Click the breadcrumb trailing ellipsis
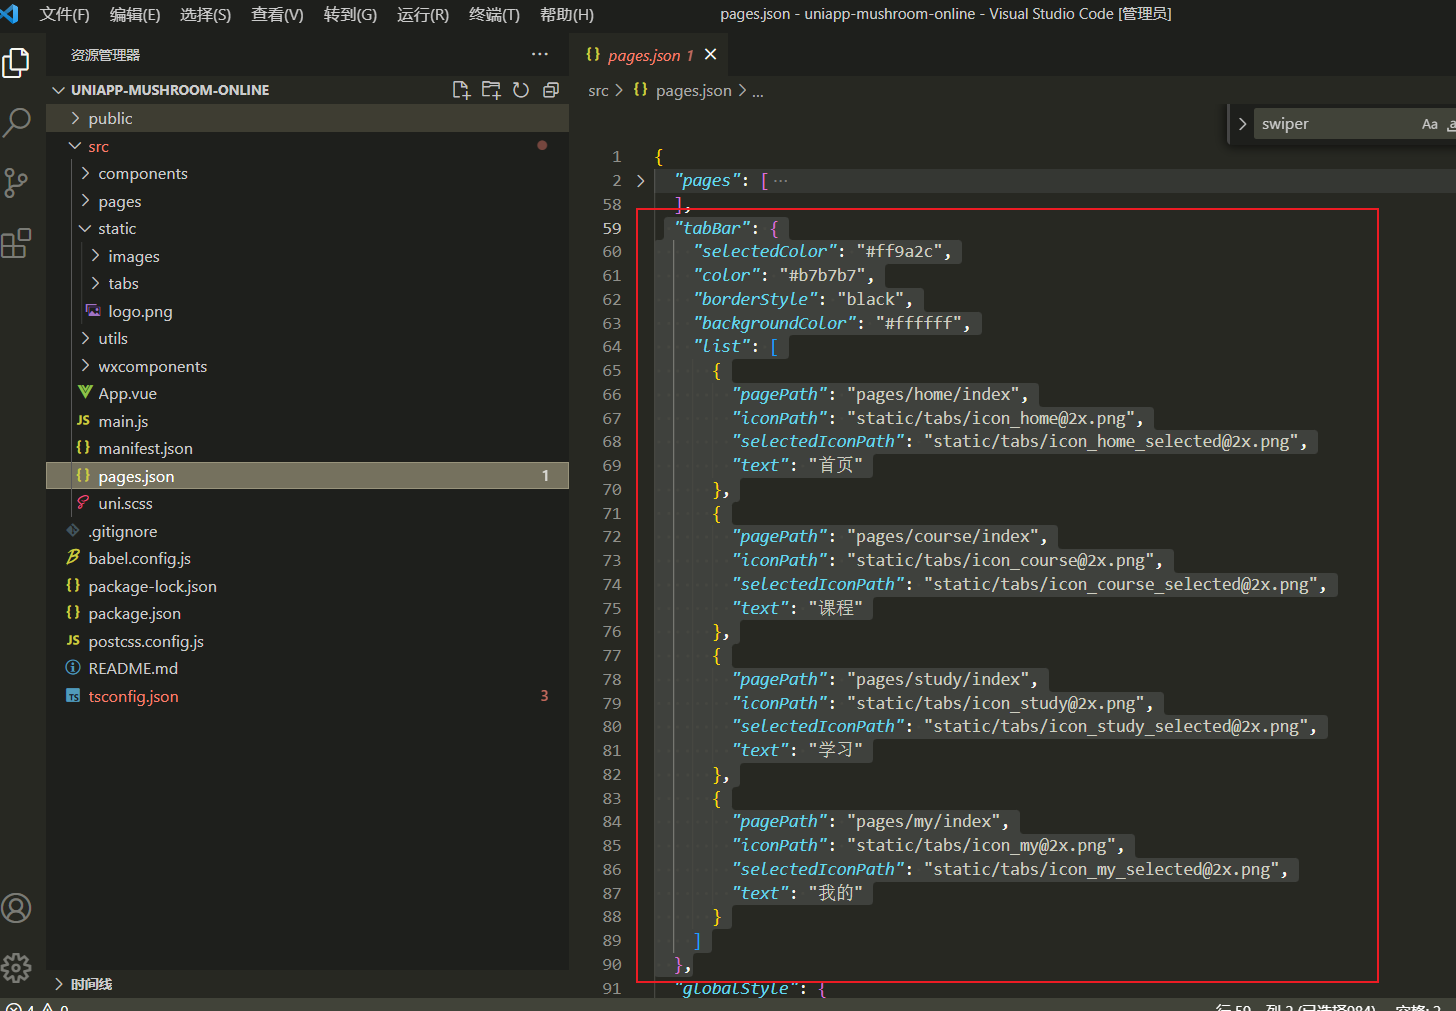This screenshot has height=1011, width=1456. 758,91
